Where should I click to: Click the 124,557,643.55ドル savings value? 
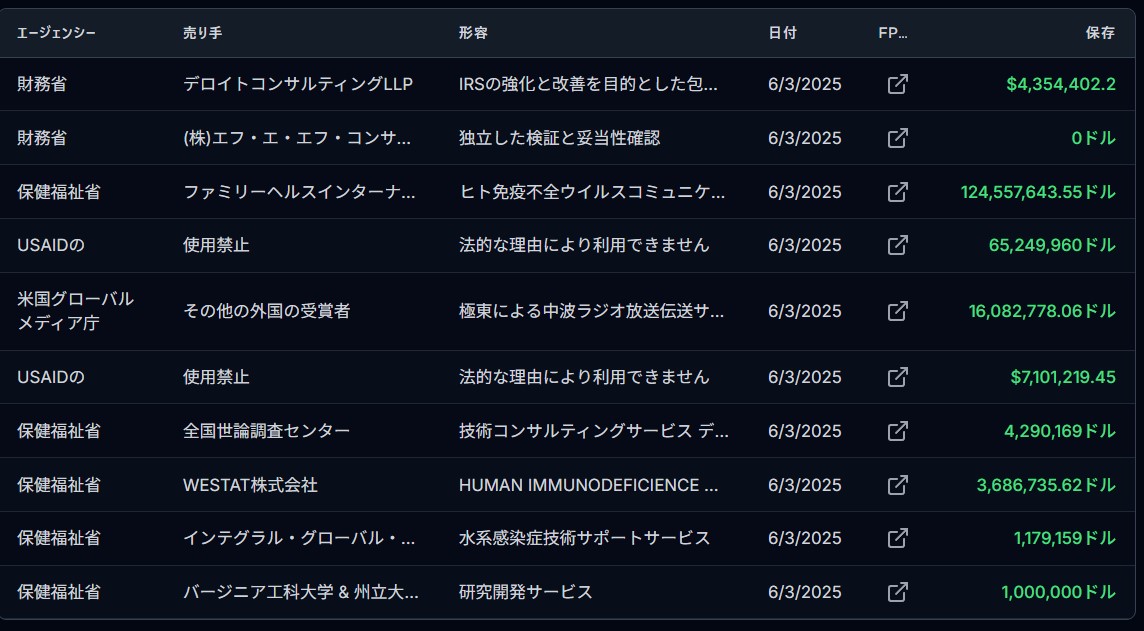pyautogui.click(x=1038, y=192)
